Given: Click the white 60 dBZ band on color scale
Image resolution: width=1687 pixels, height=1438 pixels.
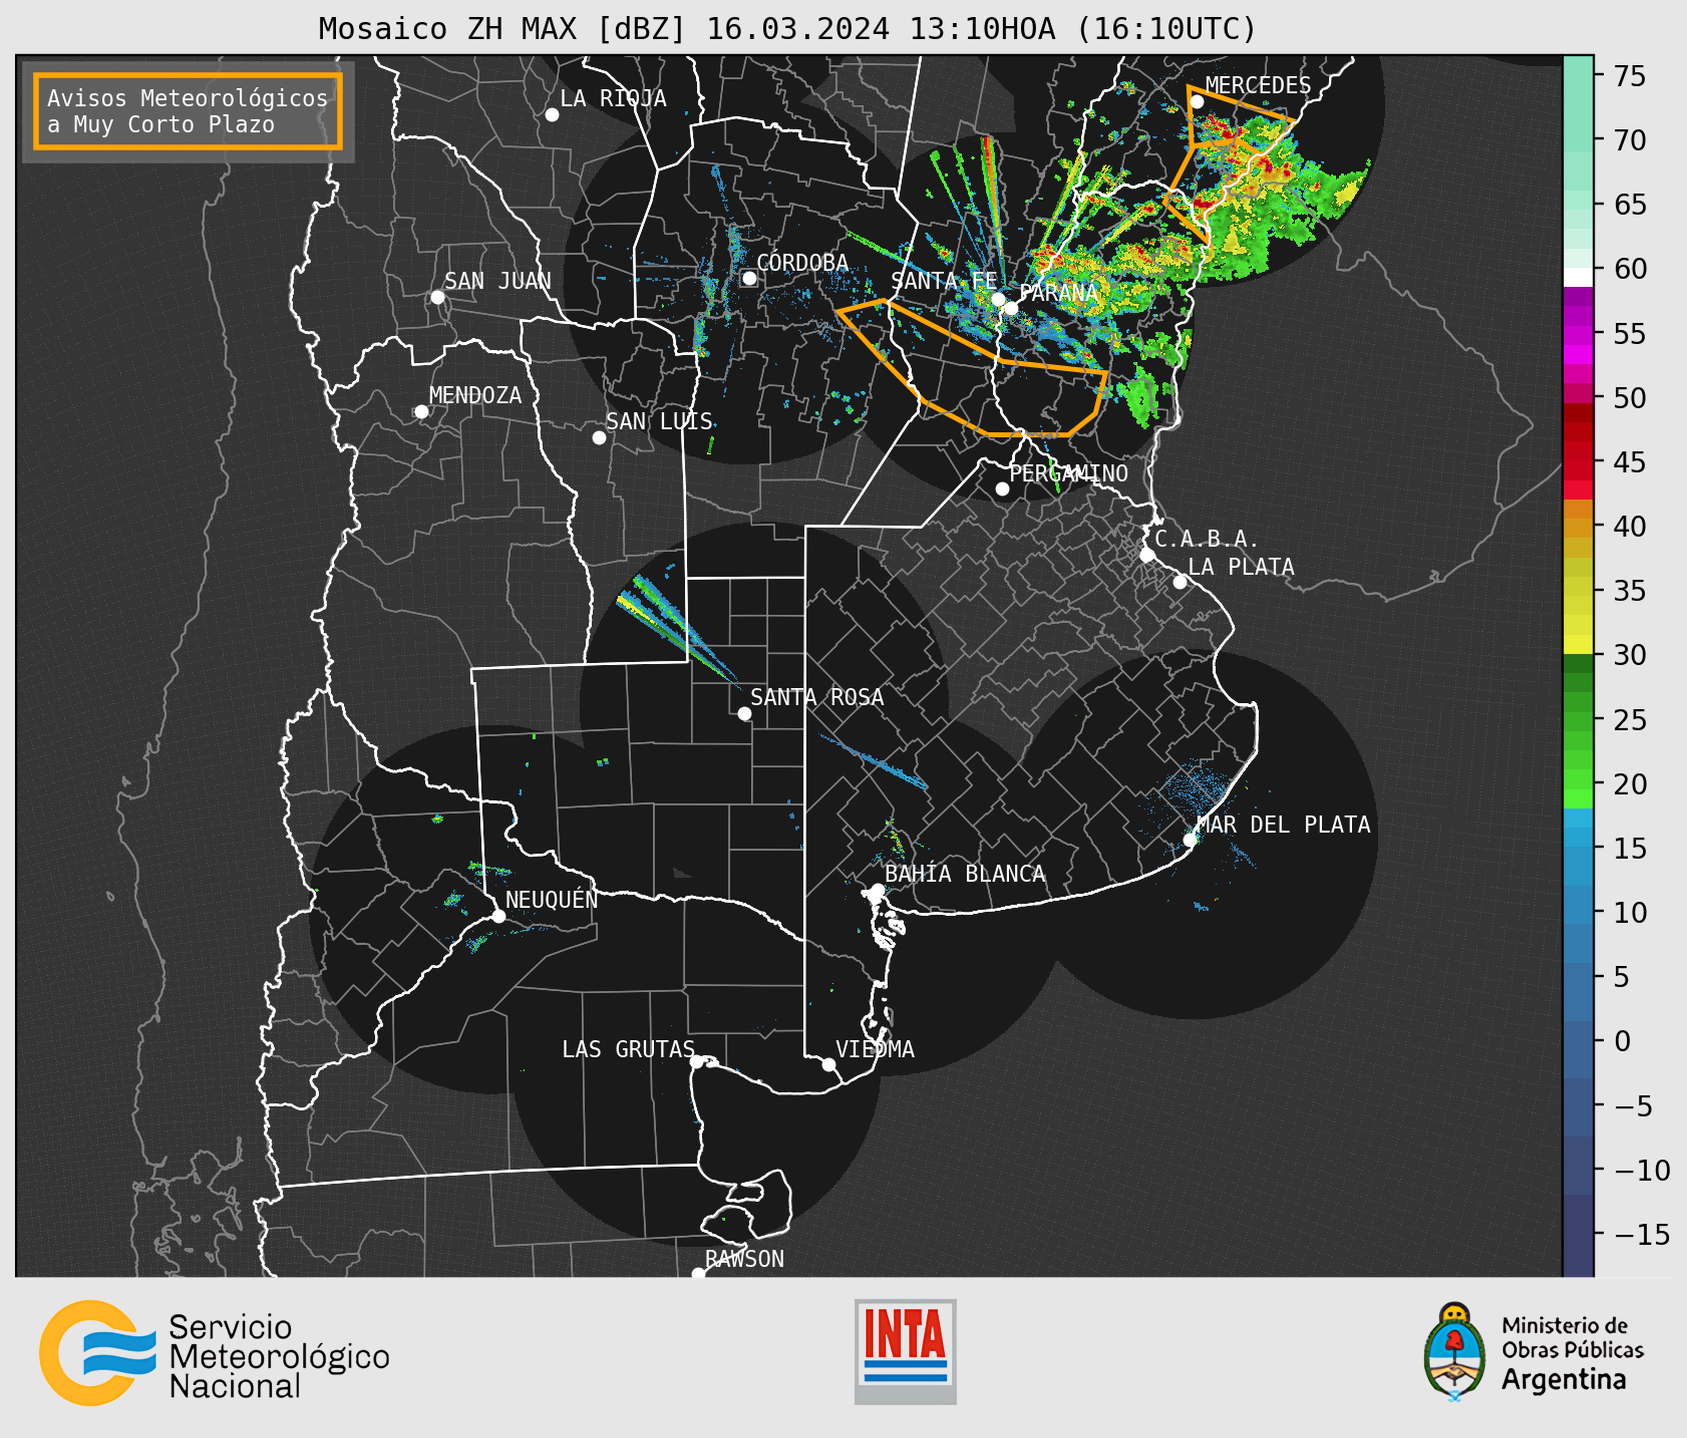Looking at the screenshot, I should [1578, 276].
